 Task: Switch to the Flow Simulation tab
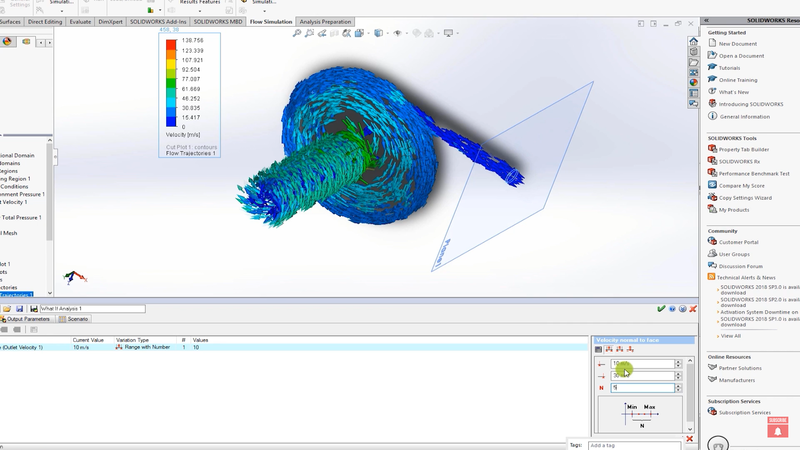point(269,20)
